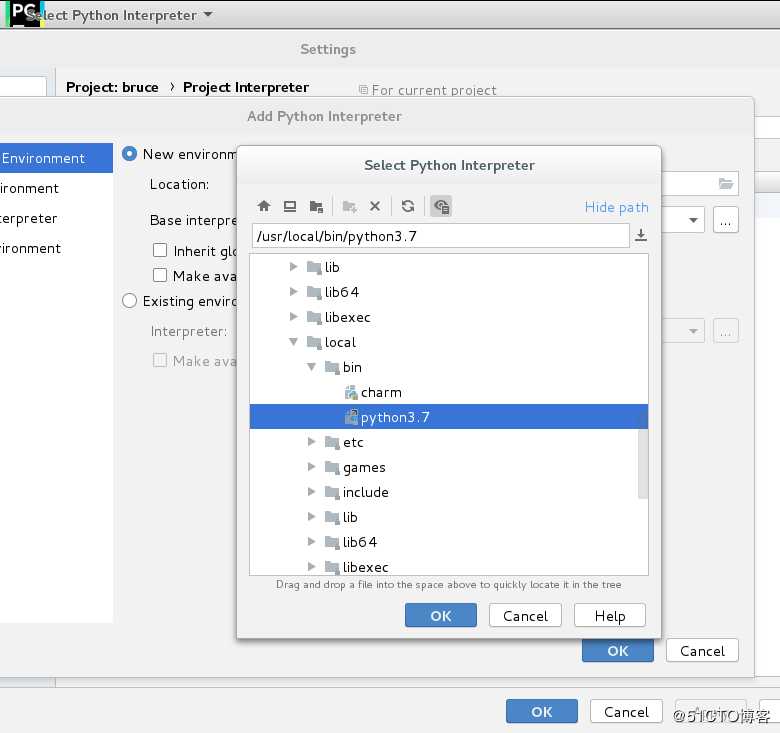Browse Base interpreter with ... button
Screen dimensions: 780x733
point(726,220)
